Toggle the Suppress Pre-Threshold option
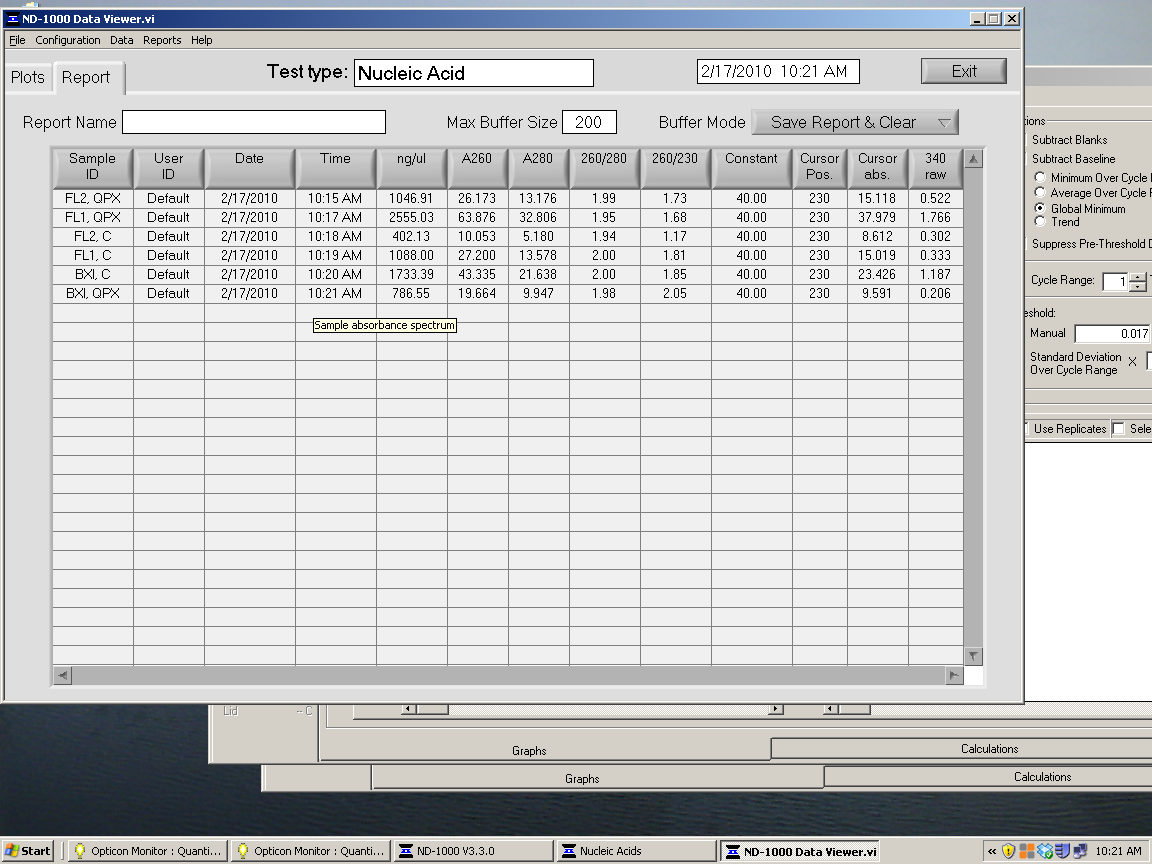 pyautogui.click(x=1090, y=244)
